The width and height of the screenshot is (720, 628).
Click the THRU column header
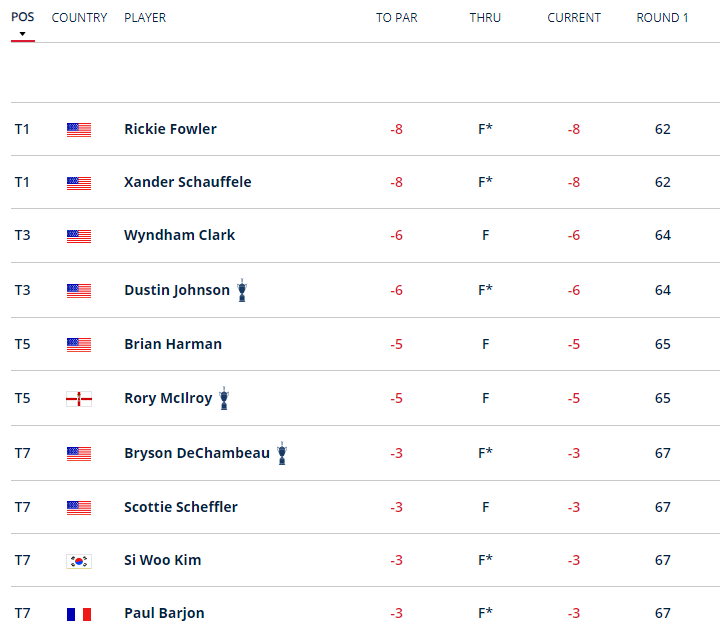[x=485, y=18]
